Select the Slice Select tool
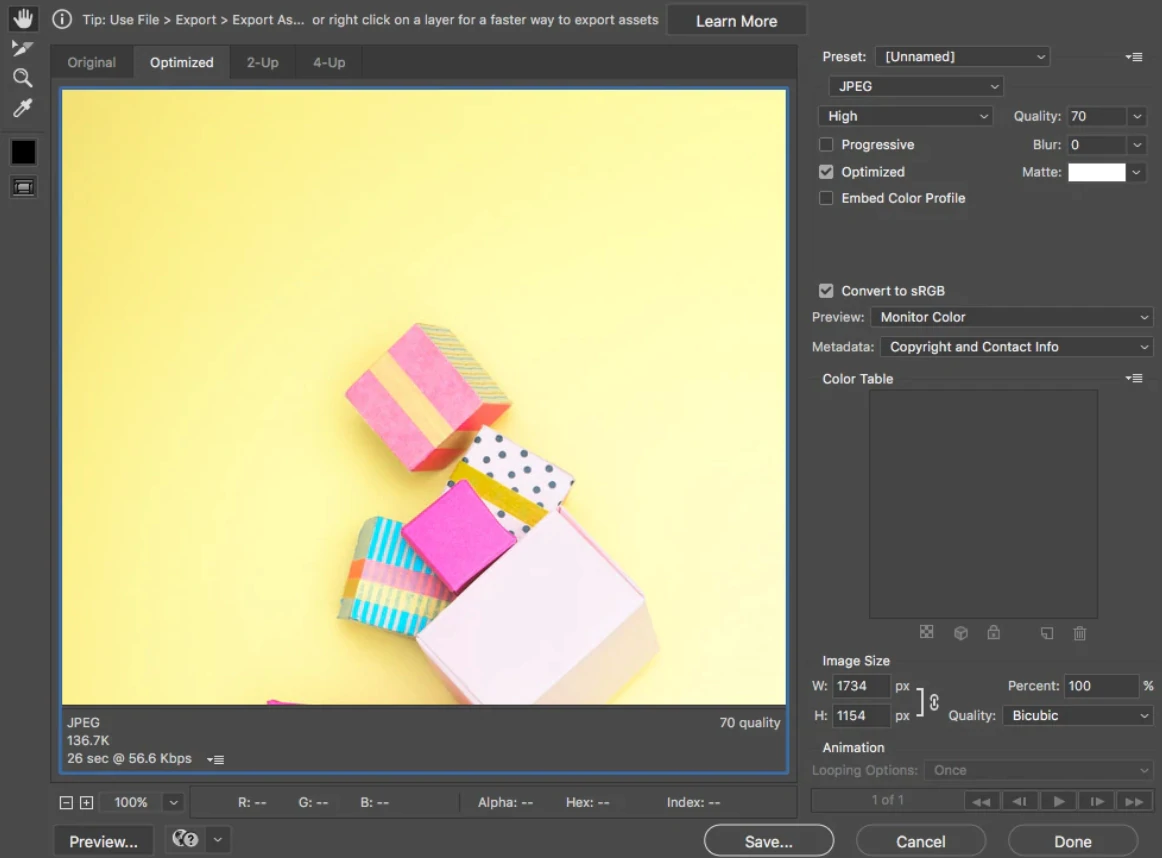 click(x=23, y=46)
